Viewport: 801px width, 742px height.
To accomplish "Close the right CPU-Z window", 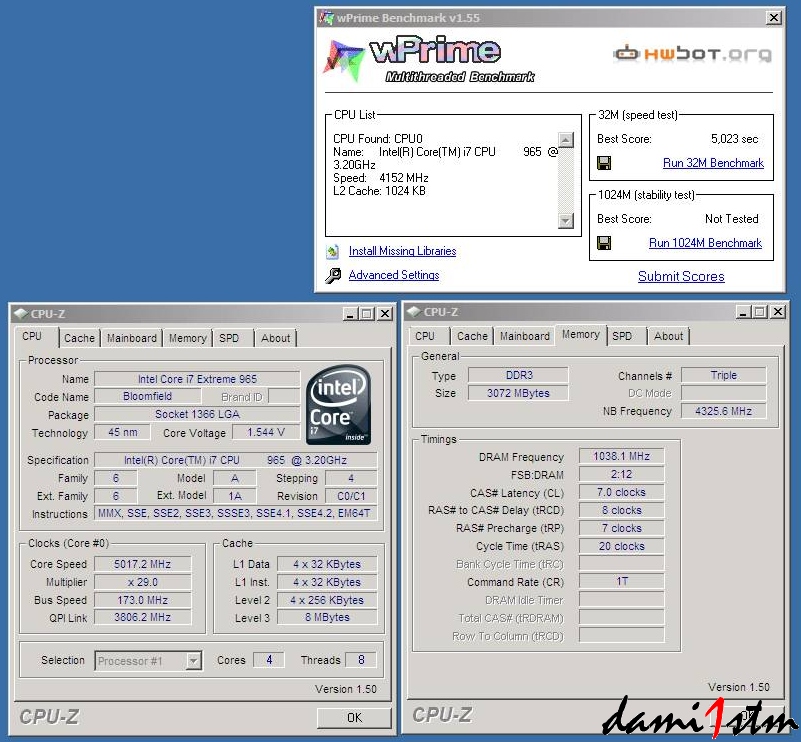I will (778, 312).
